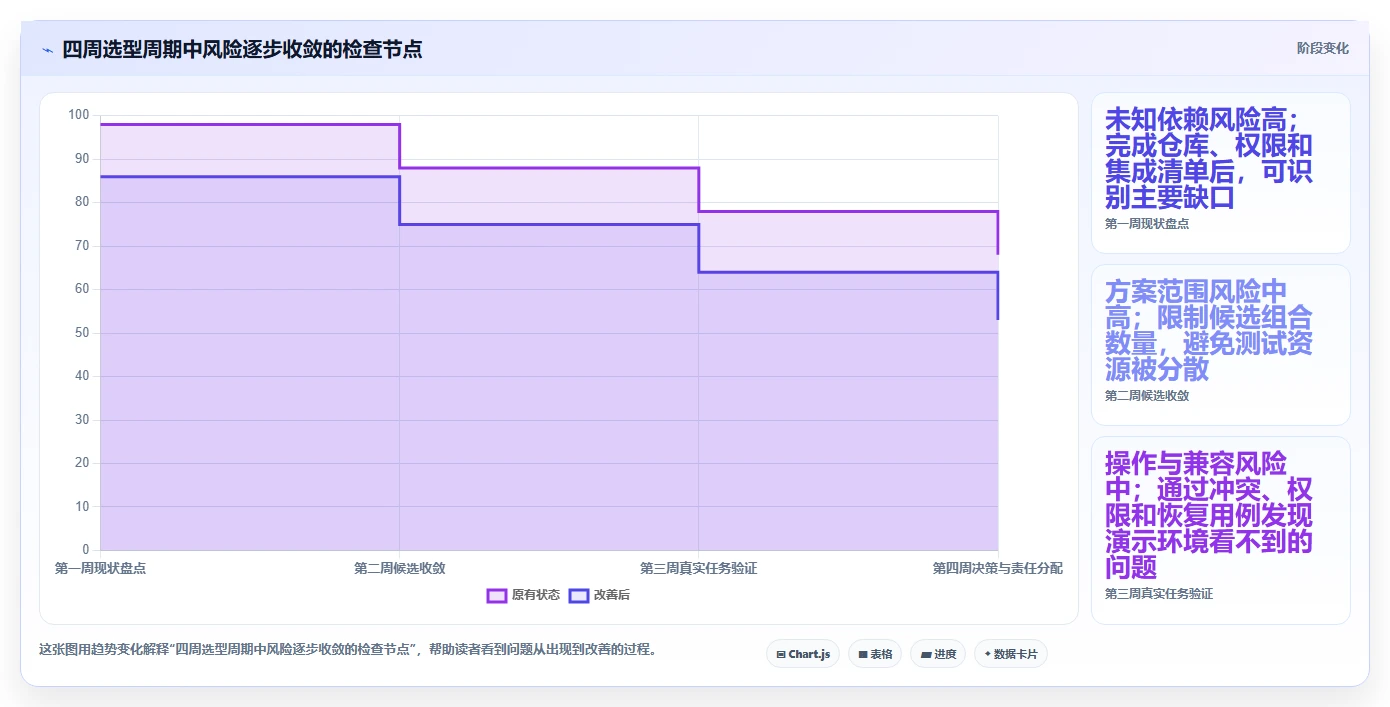Select the 表格 tag
Image resolution: width=1390 pixels, height=707 pixels.
pyautogui.click(x=875, y=654)
